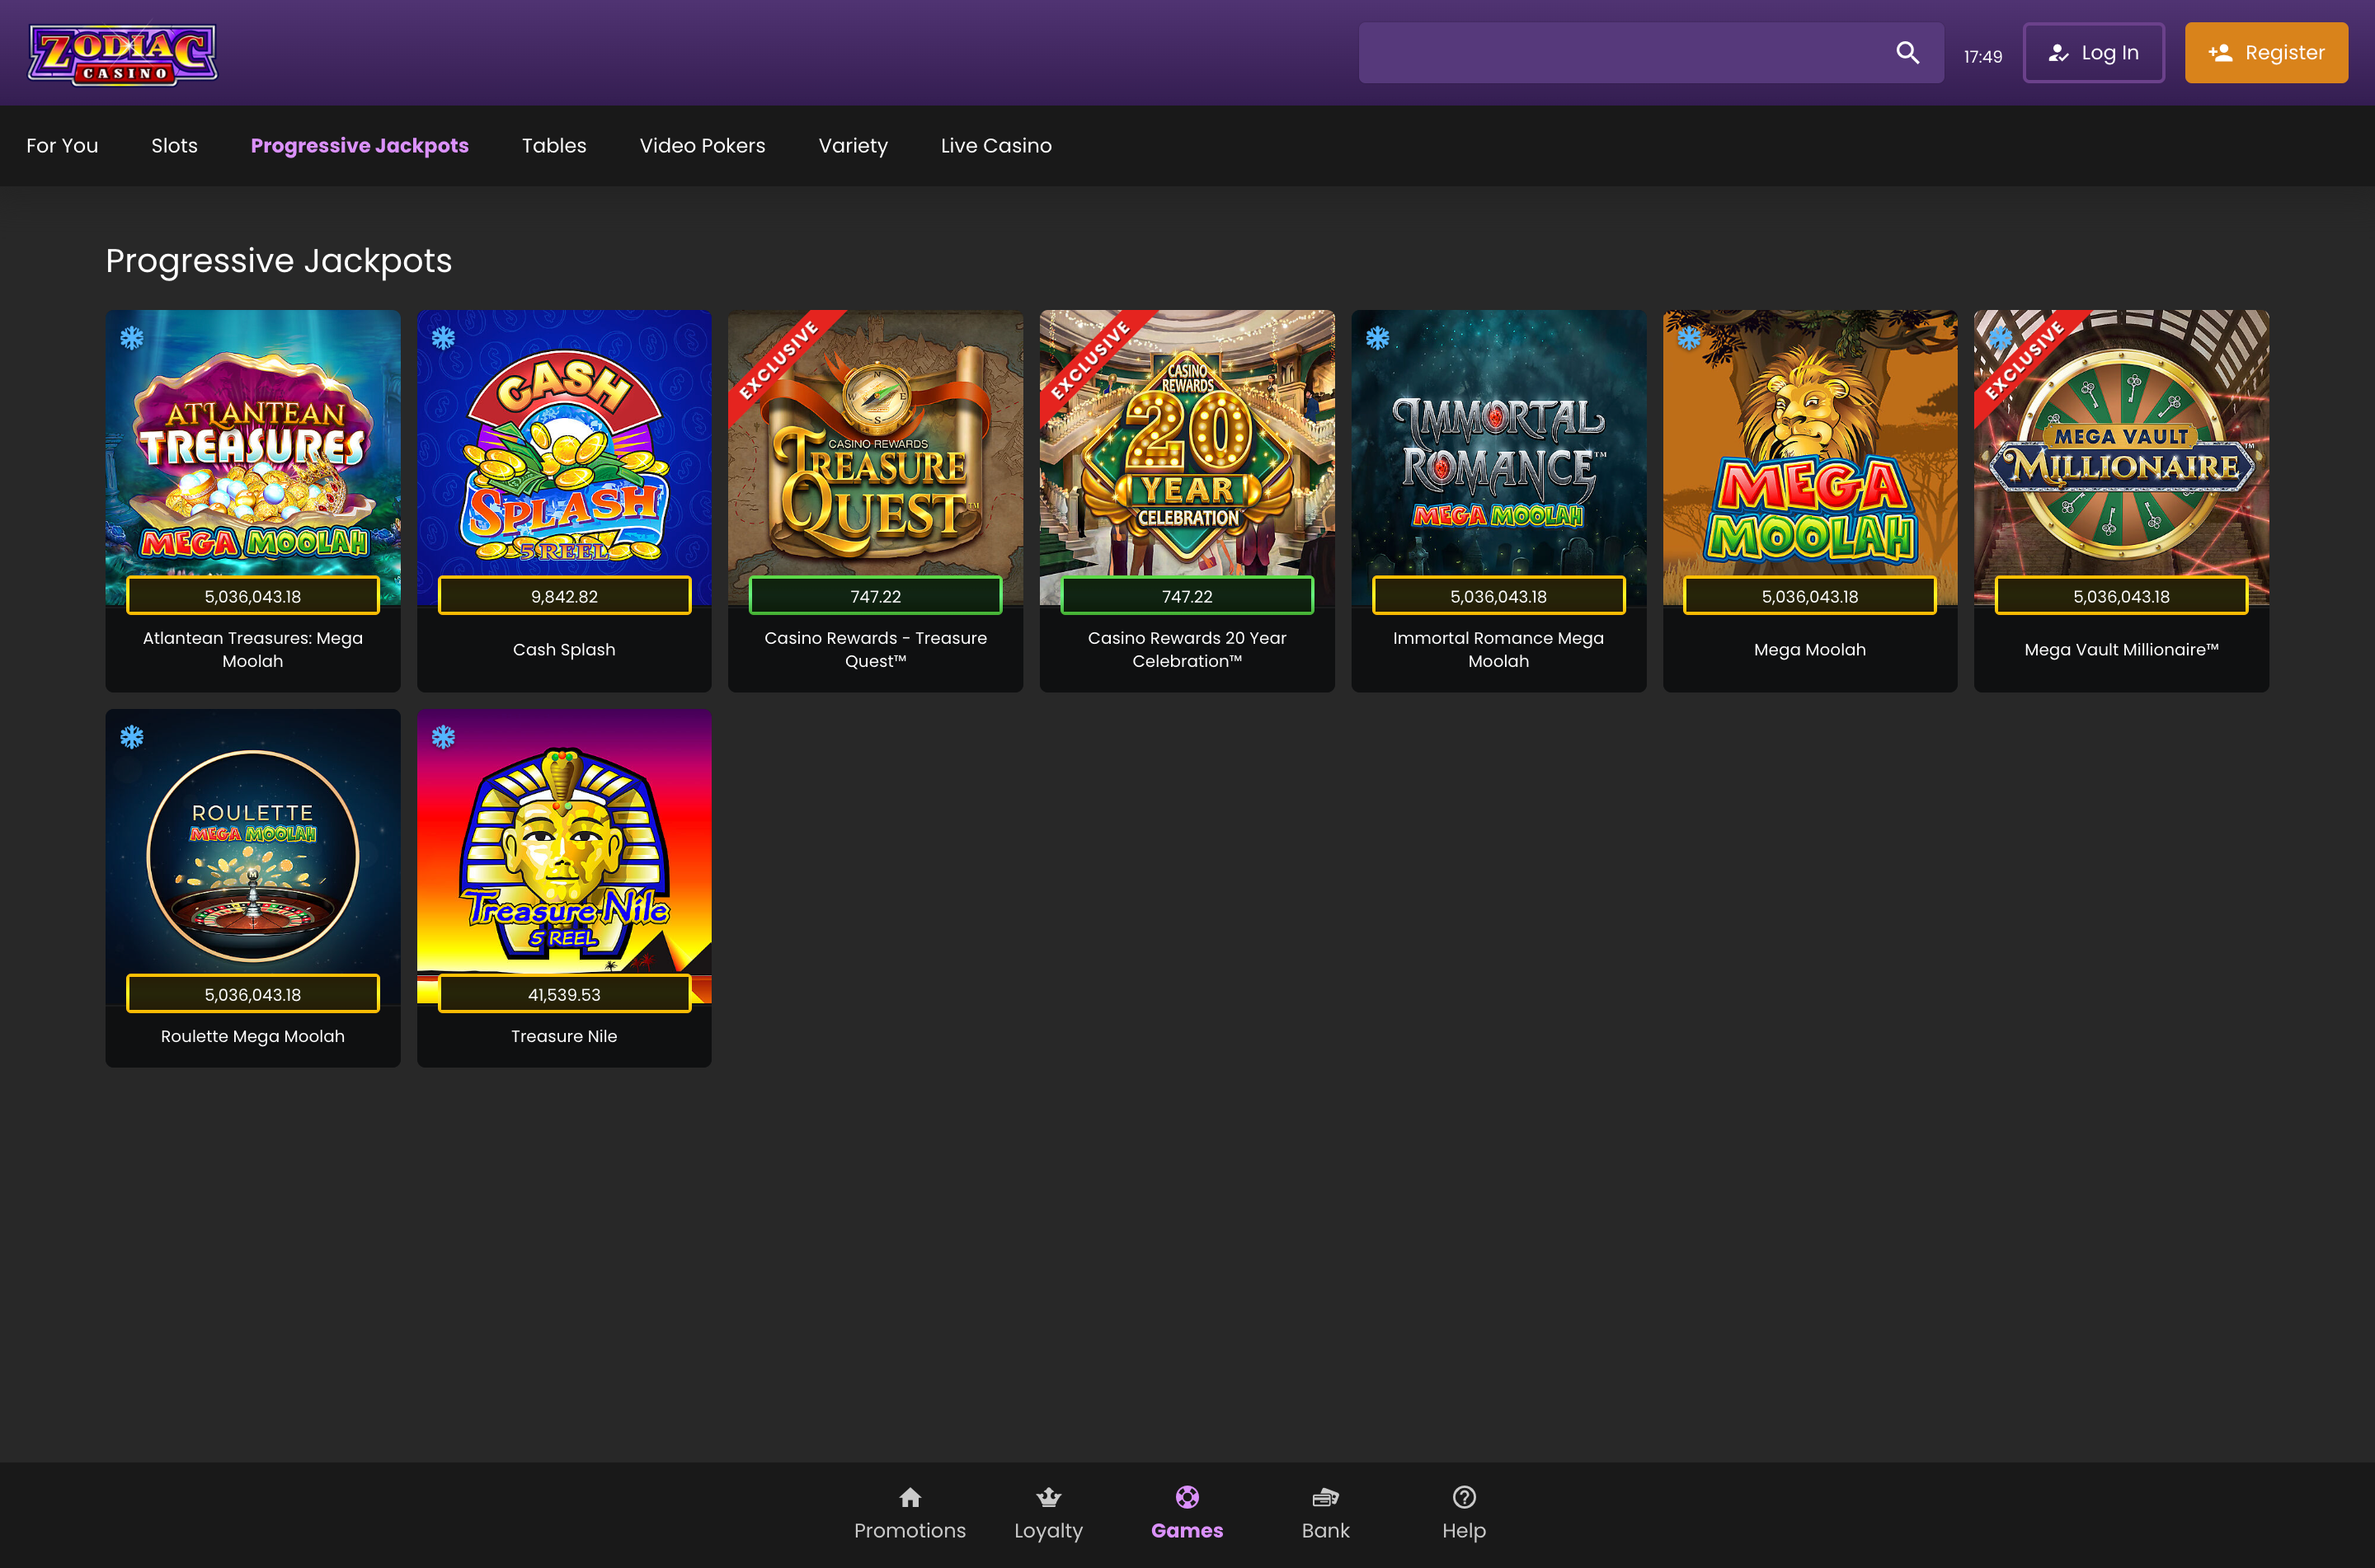The width and height of the screenshot is (2375, 1568).
Task: Go to Video Pokers tab
Action: (702, 146)
